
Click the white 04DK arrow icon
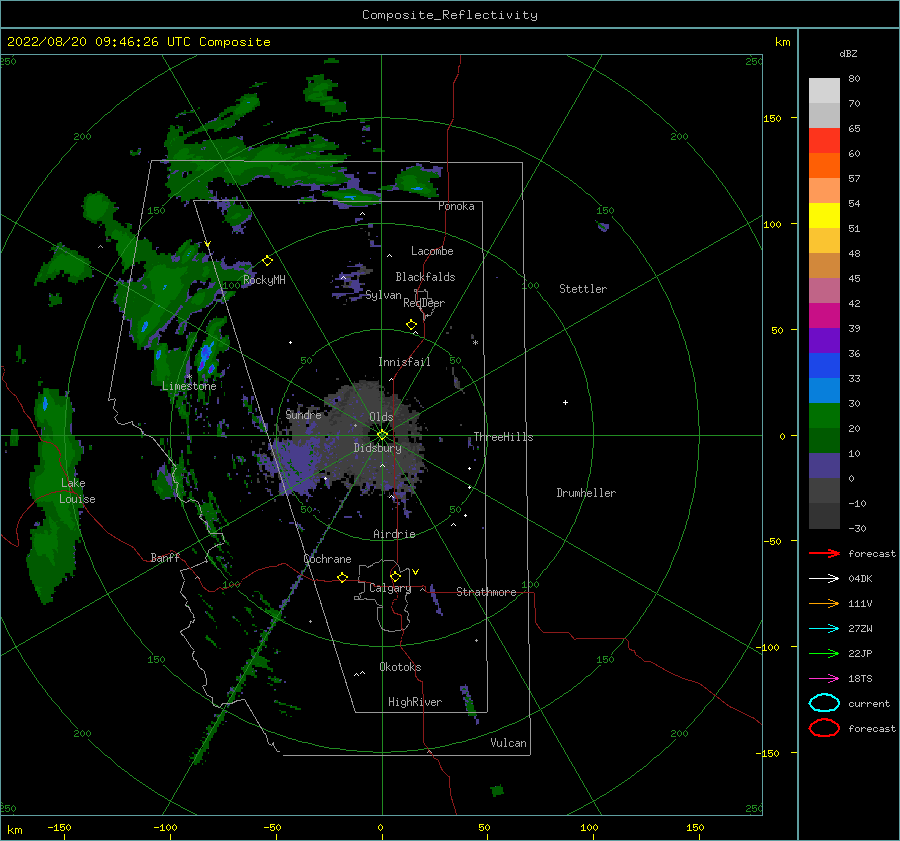point(824,579)
